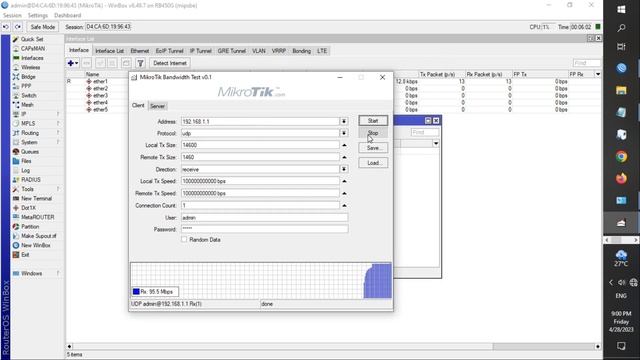Click the Start button
The height and width of the screenshot is (360, 640).
pyautogui.click(x=373, y=121)
